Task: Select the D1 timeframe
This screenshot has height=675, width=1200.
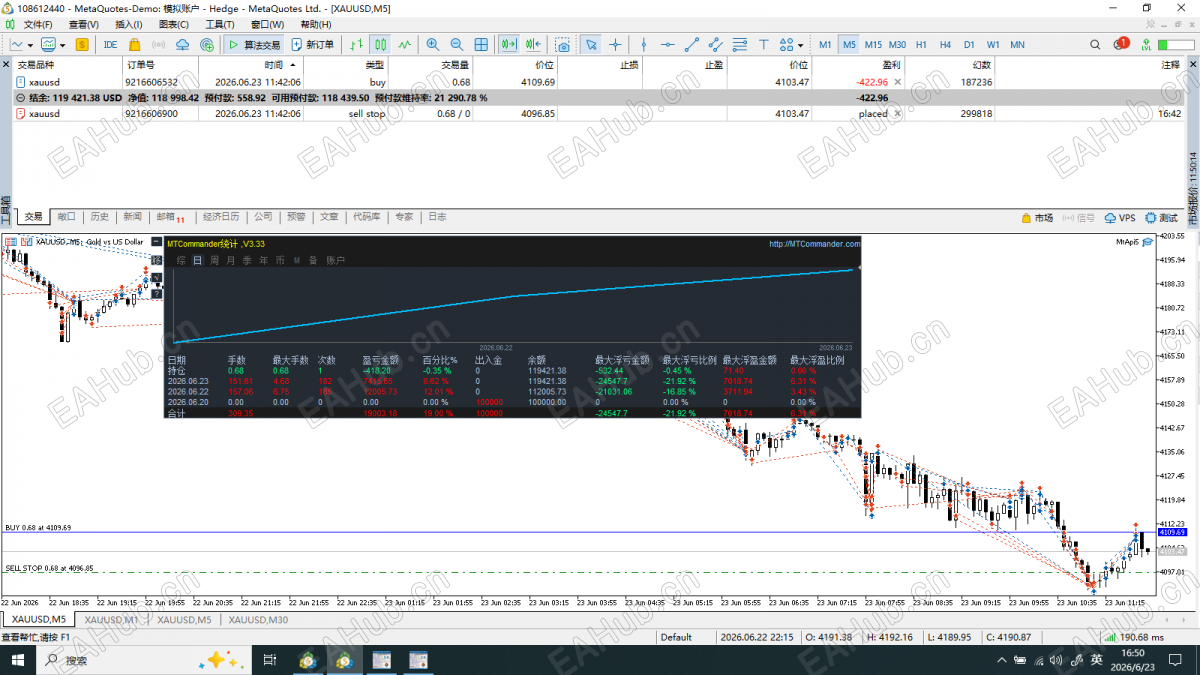Action: point(969,44)
